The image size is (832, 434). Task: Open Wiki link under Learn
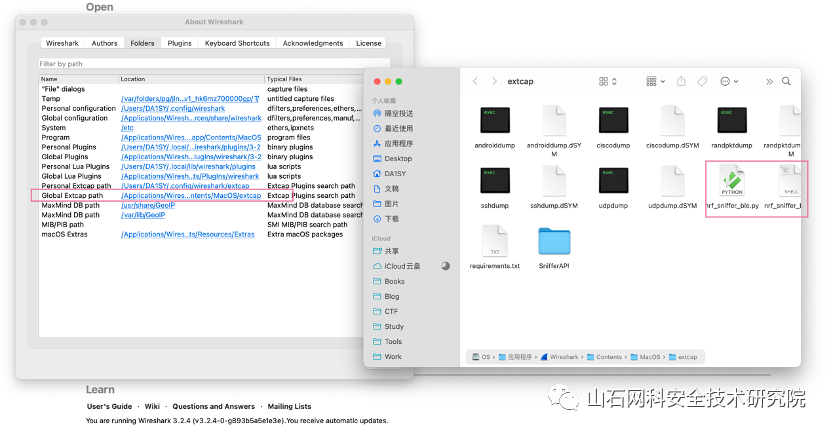[x=152, y=406]
